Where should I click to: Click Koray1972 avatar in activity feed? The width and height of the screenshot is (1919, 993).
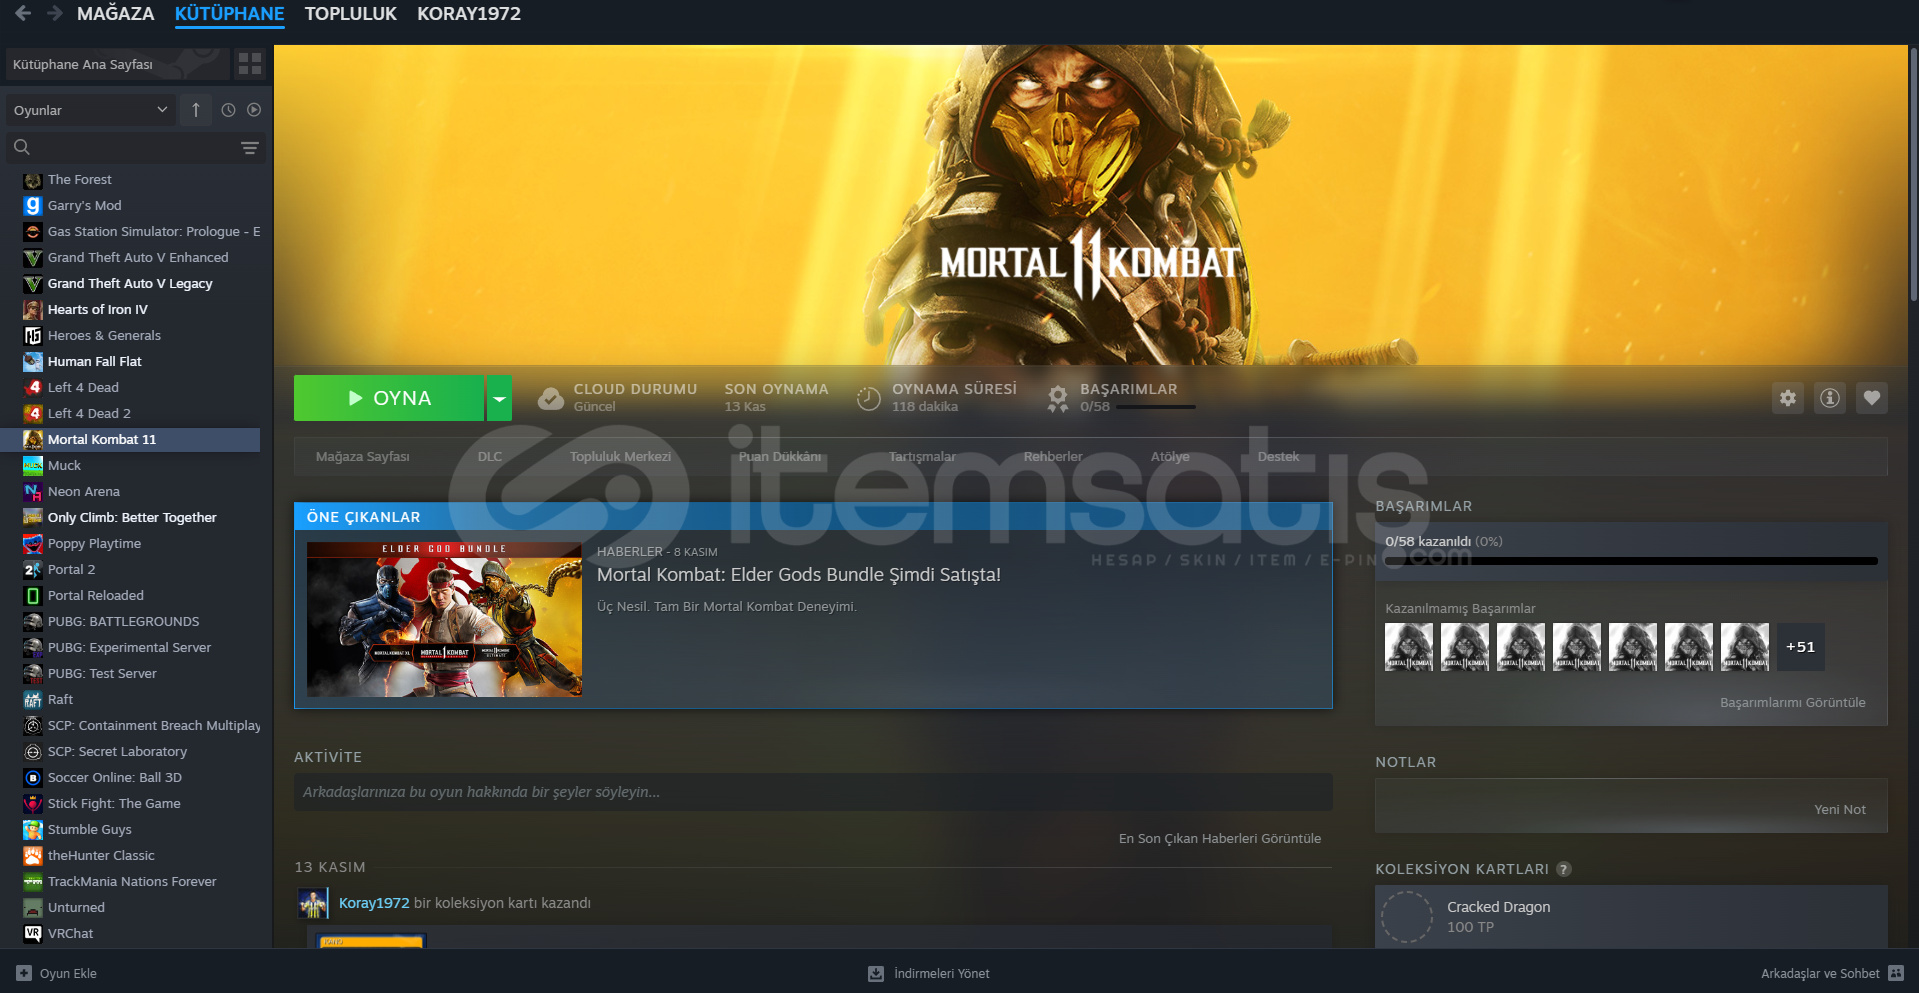313,903
